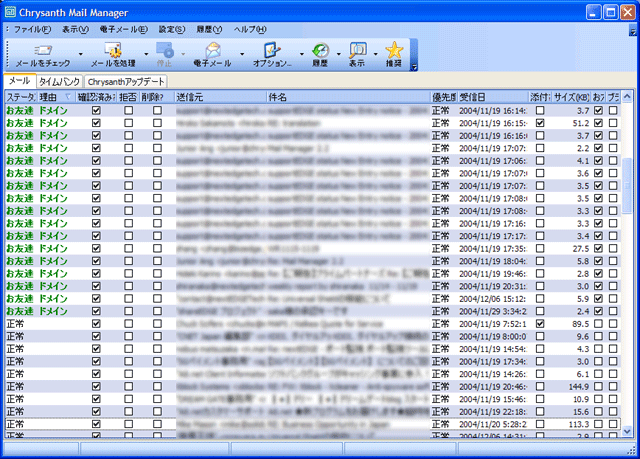Click the vertical scrollbar down arrow
Image resolution: width=640 pixels, height=459 pixels.
[x=627, y=431]
